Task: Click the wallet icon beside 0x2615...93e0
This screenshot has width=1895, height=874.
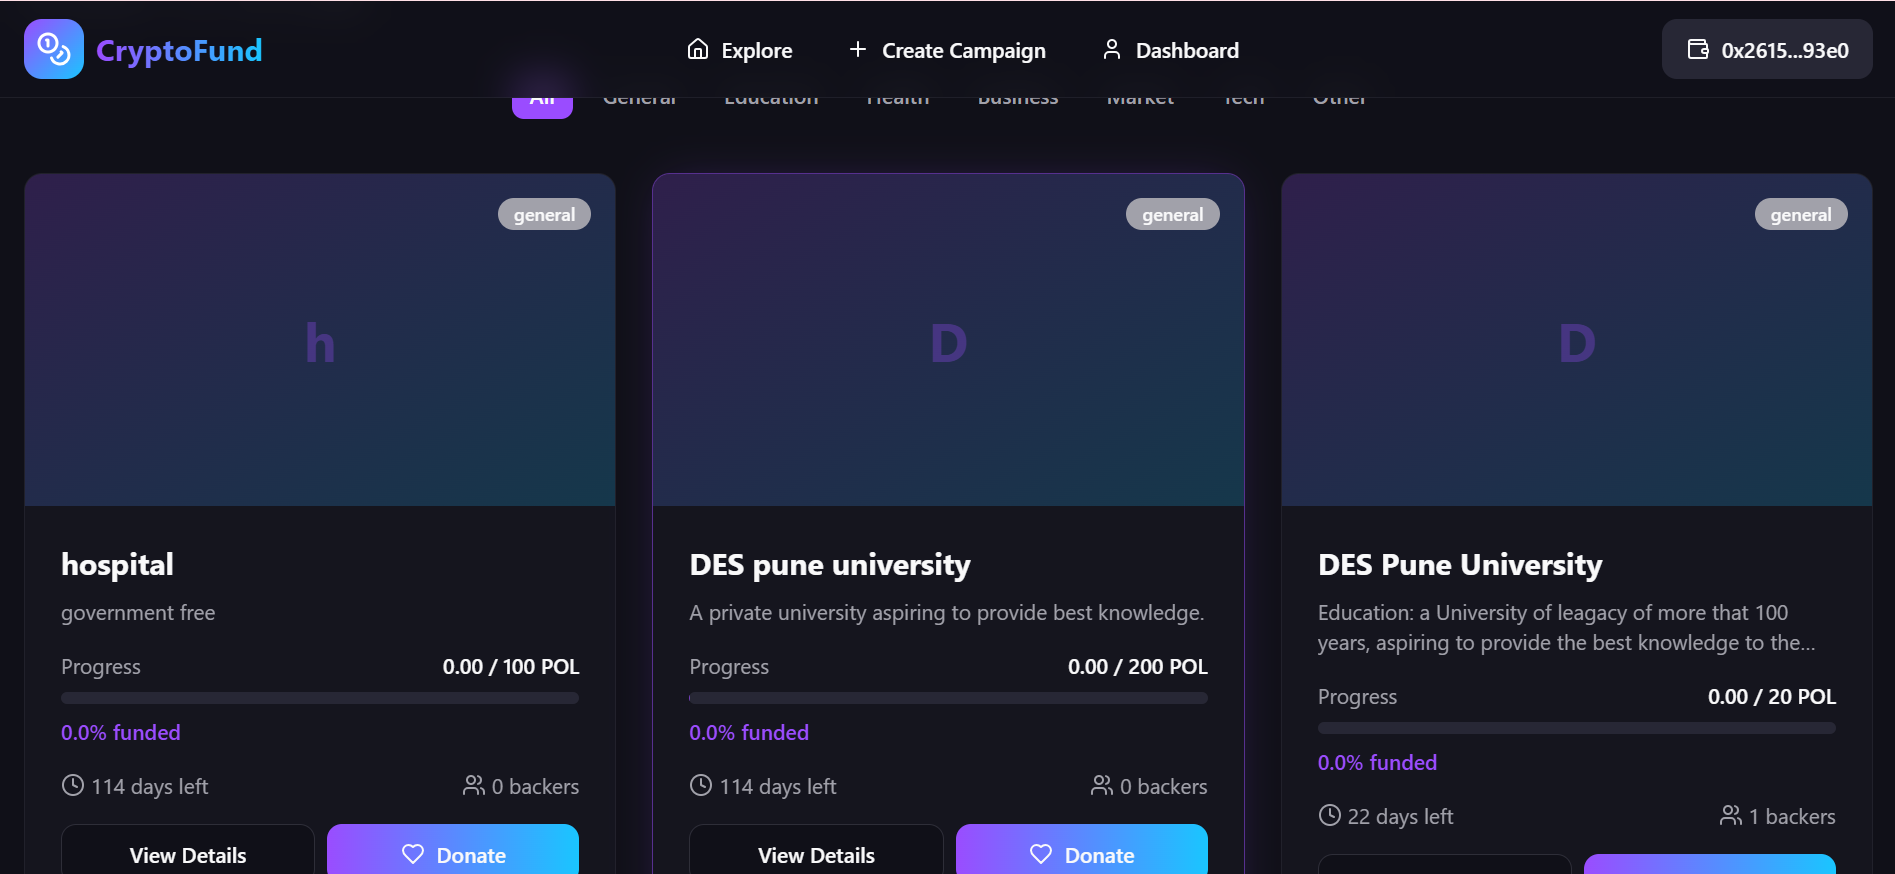Action: pos(1698,49)
